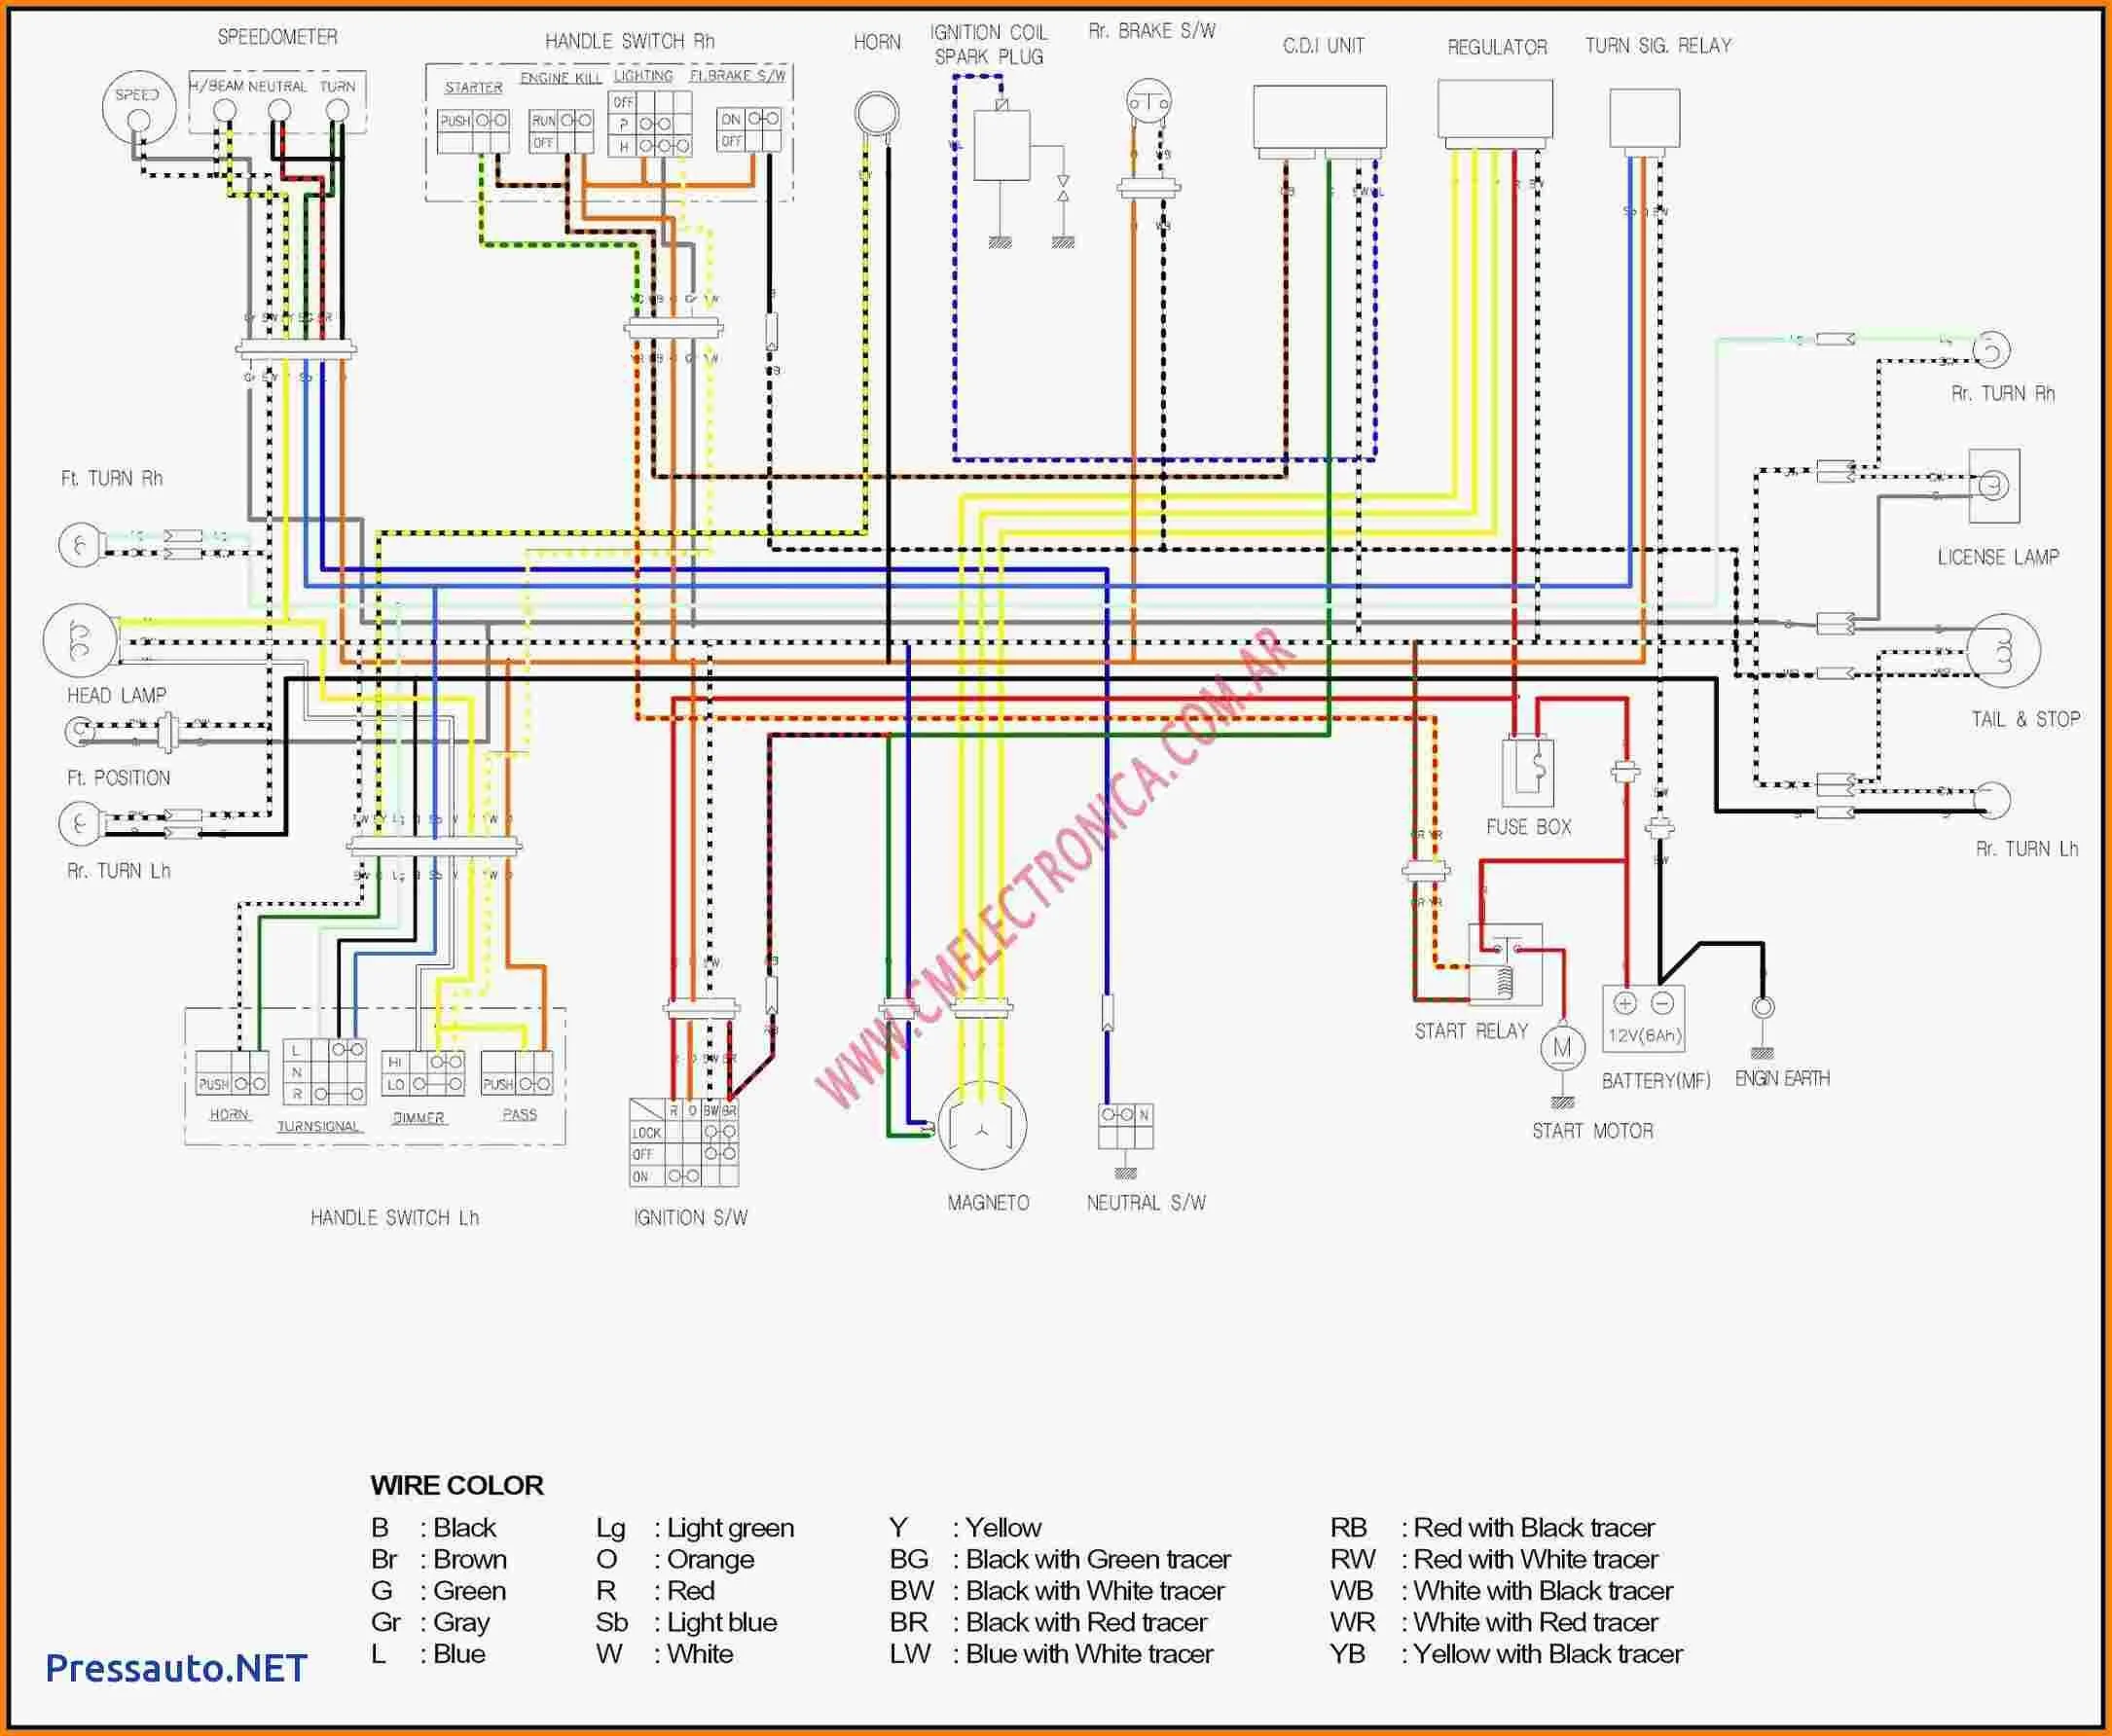Select the horn ring symbol under HORN

[x=877, y=113]
